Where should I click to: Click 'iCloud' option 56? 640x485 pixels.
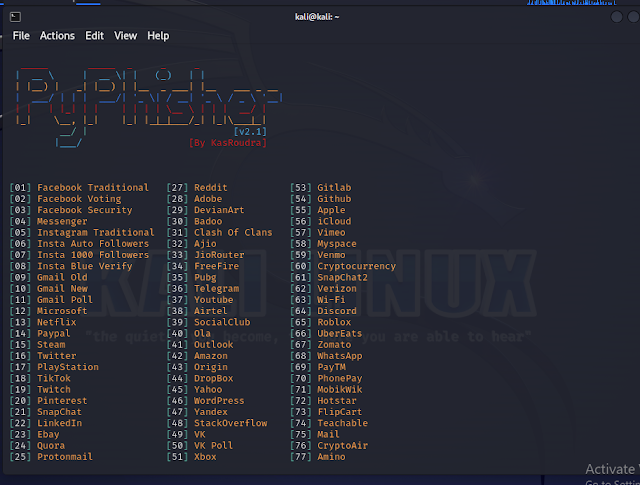[x=334, y=221]
